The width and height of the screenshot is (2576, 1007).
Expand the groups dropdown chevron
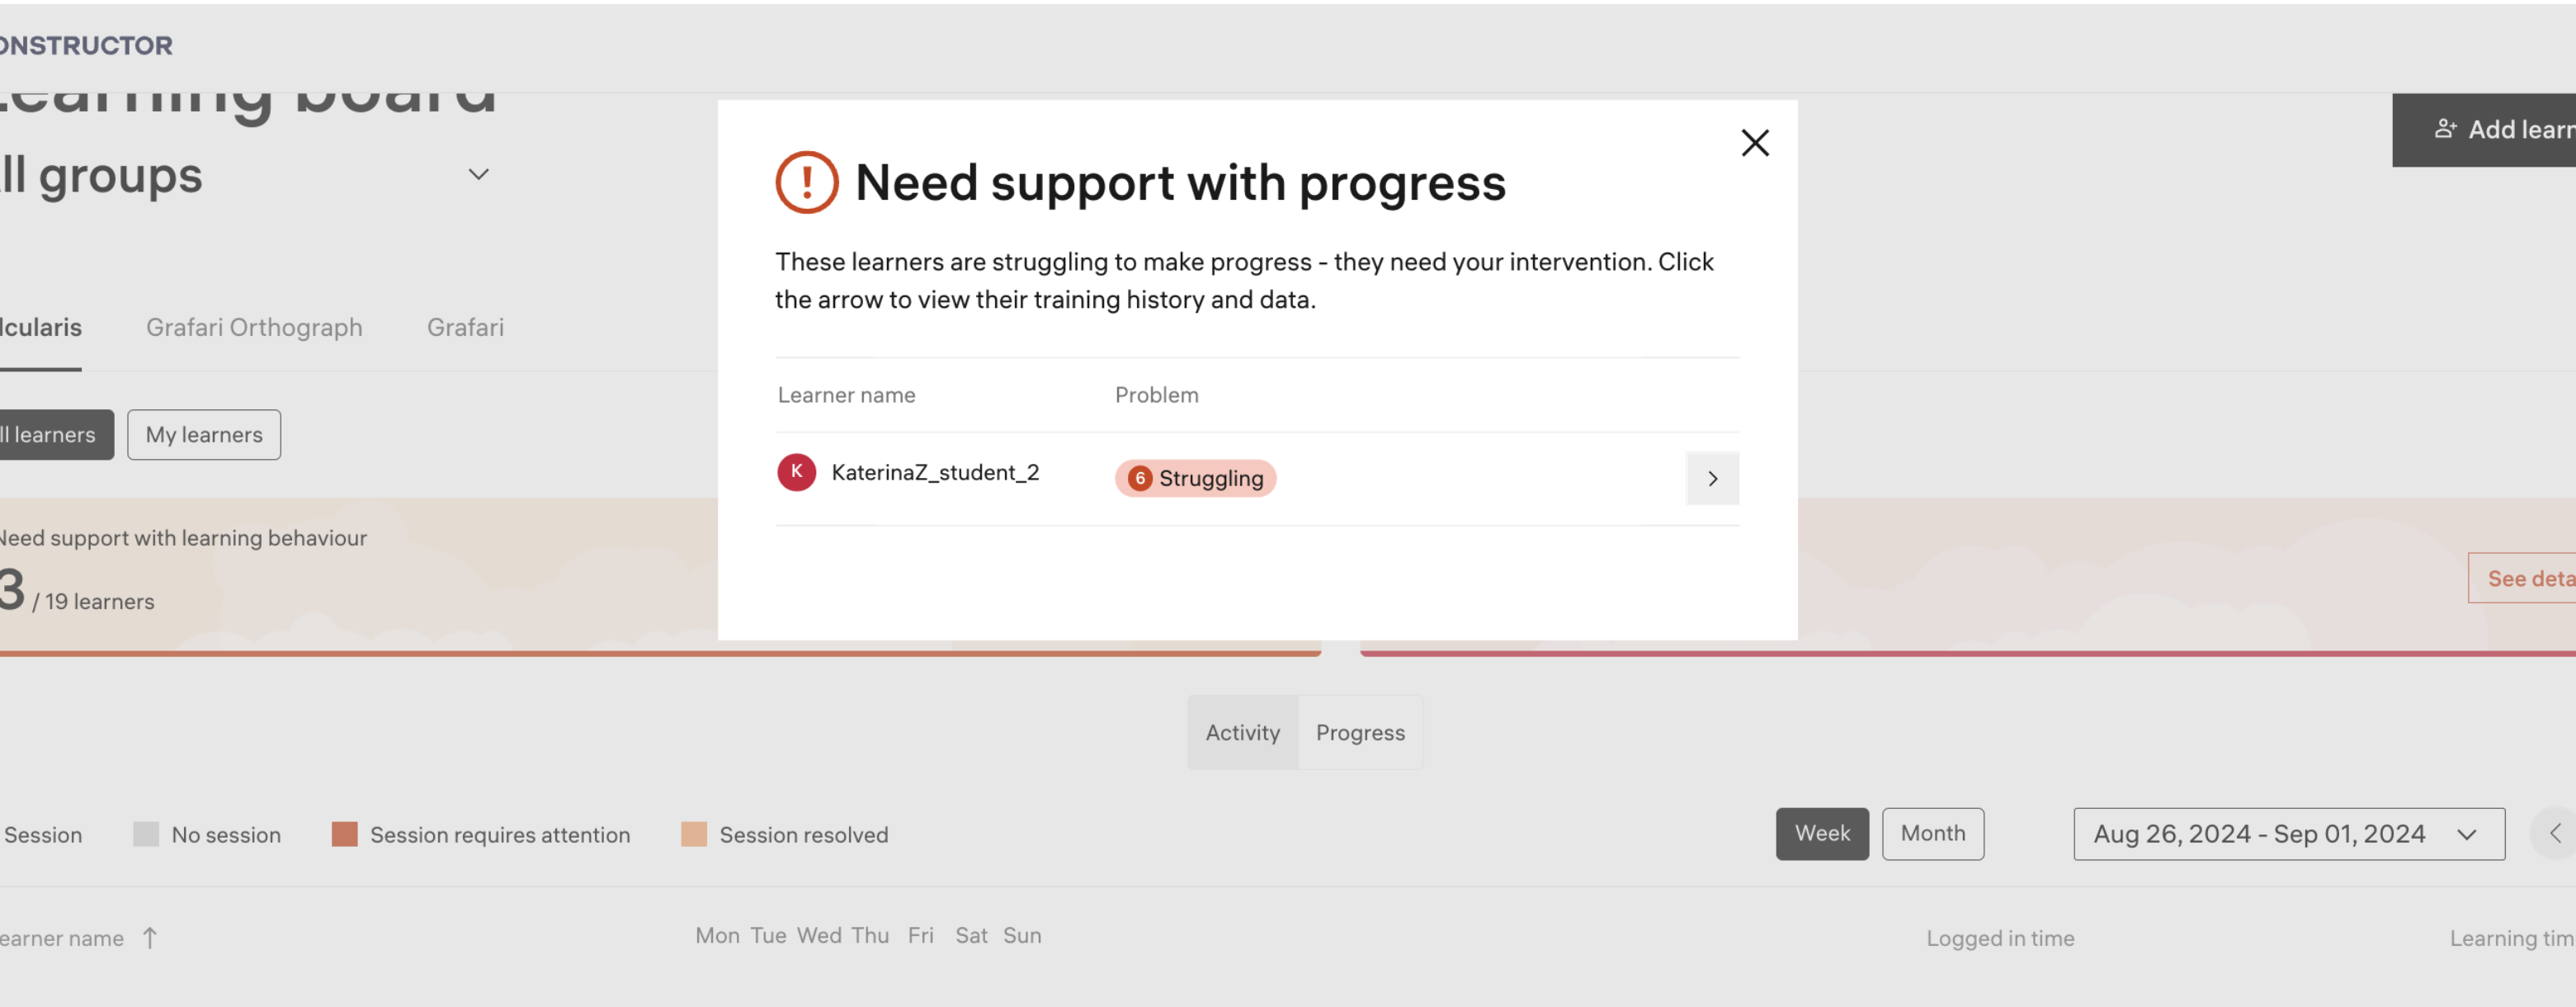479,174
